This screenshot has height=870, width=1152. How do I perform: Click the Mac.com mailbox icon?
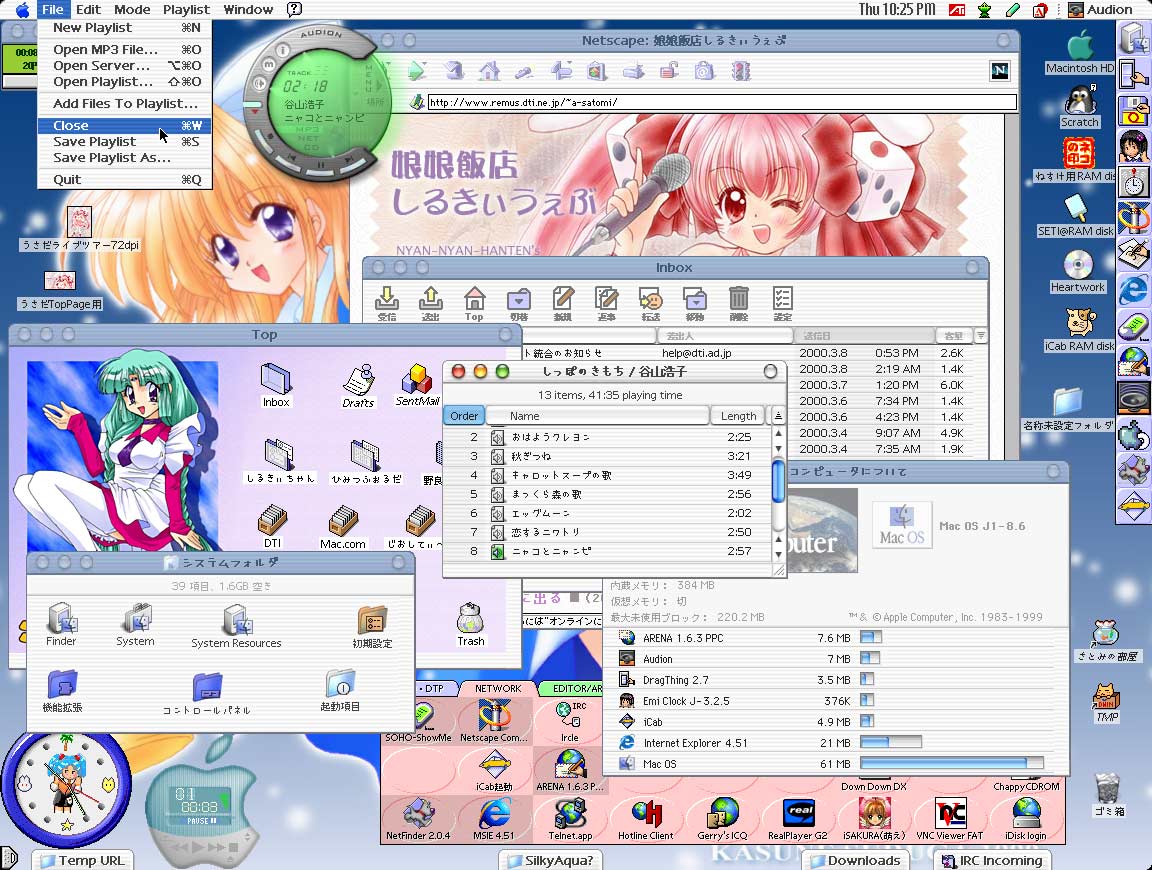tap(342, 521)
